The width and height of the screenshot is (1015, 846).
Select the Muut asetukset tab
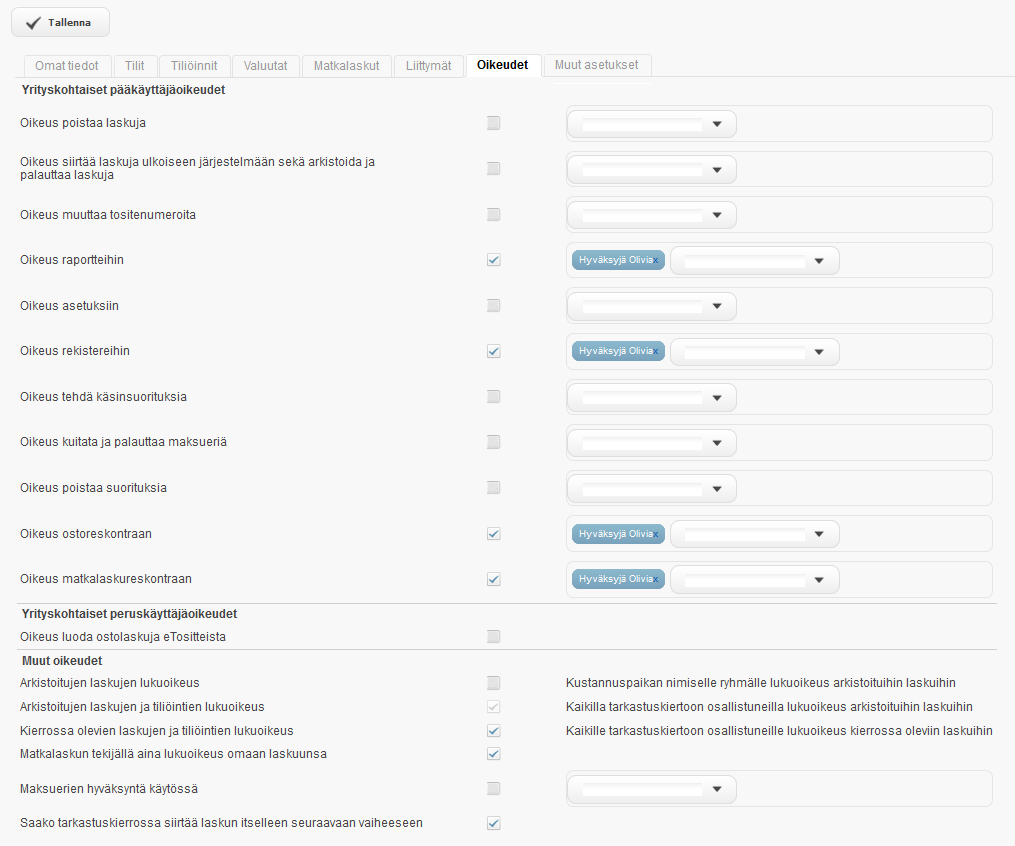coord(597,66)
